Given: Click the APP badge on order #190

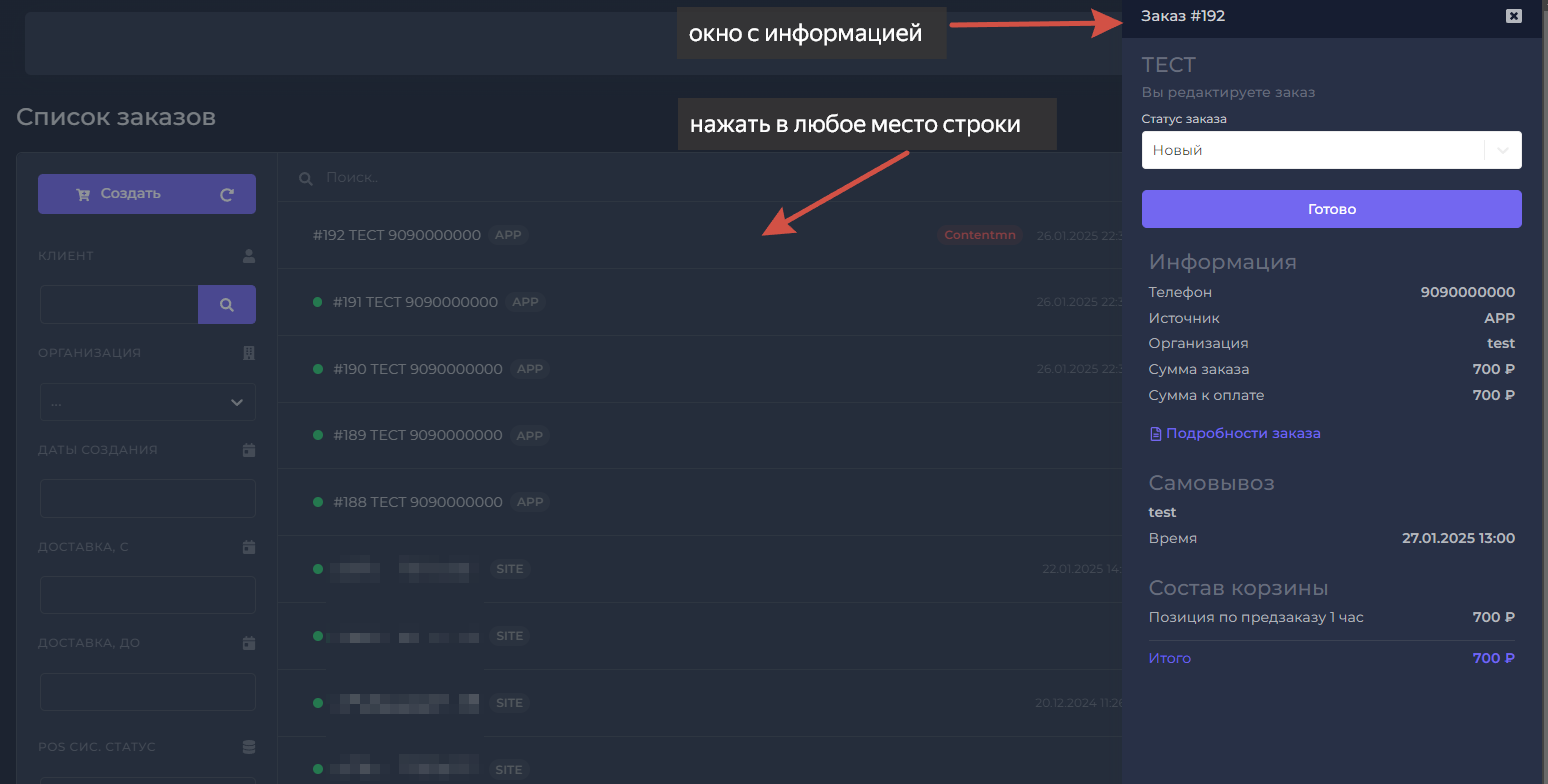Looking at the screenshot, I should [x=530, y=369].
